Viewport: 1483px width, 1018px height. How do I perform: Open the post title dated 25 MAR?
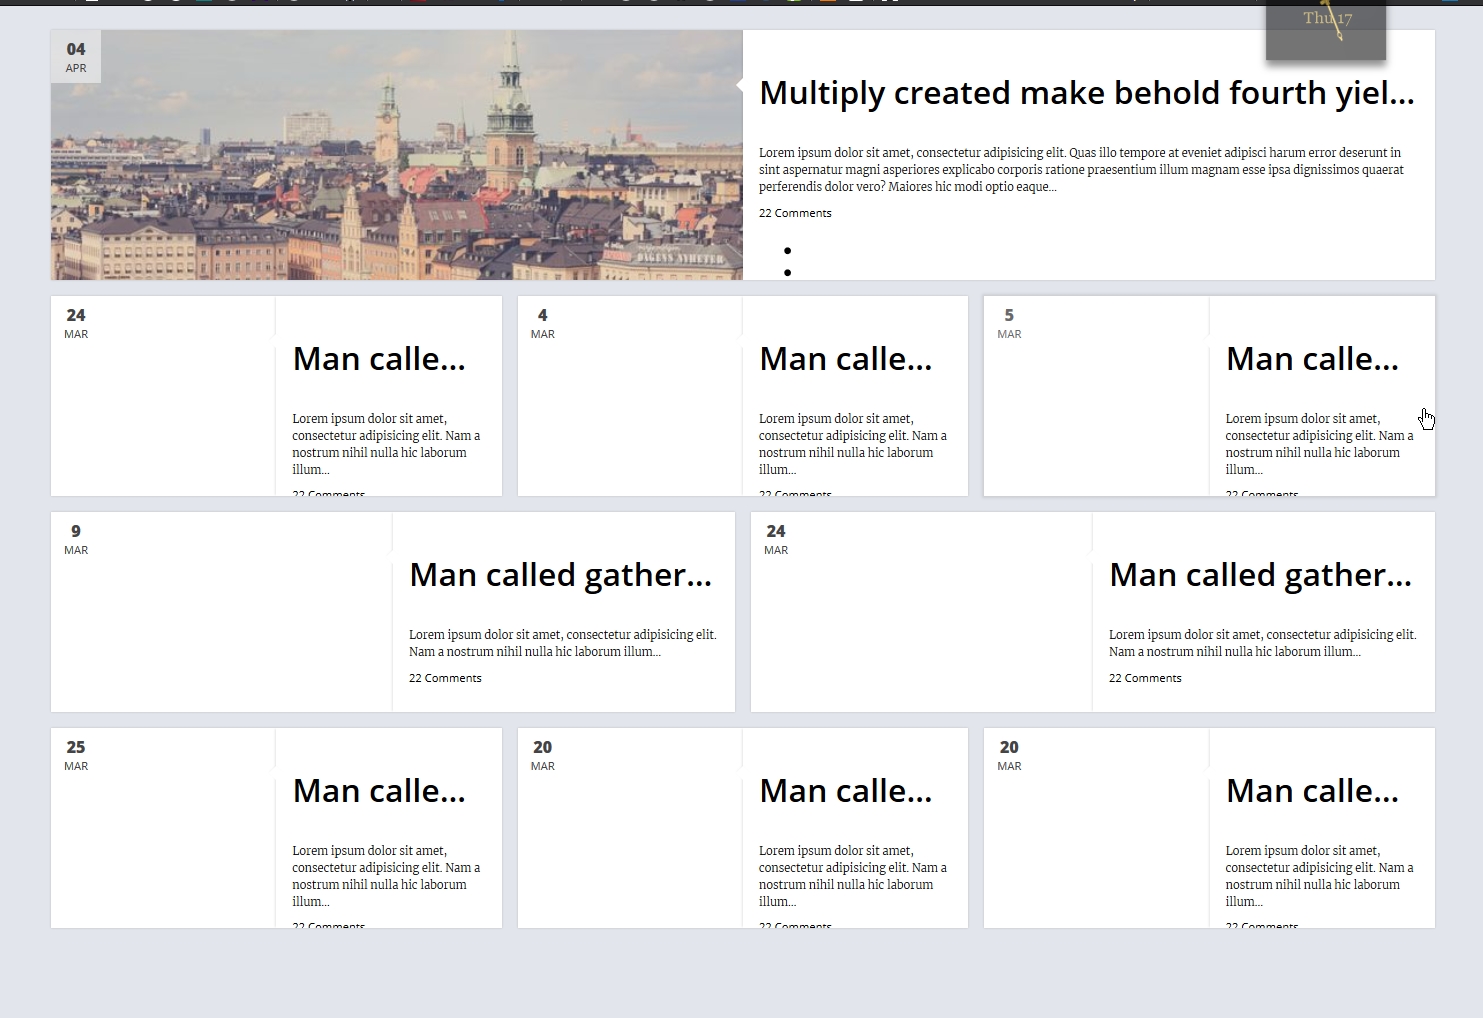379,791
